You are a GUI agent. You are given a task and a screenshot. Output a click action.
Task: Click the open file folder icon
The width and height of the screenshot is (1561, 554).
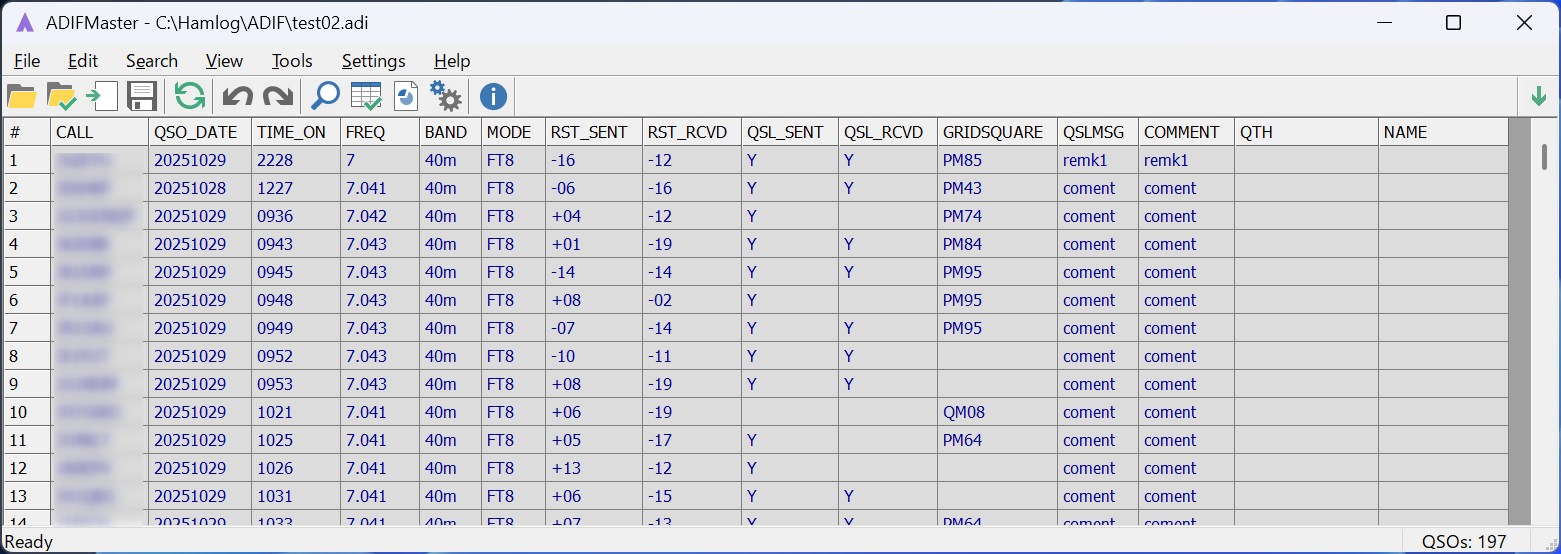click(x=21, y=97)
